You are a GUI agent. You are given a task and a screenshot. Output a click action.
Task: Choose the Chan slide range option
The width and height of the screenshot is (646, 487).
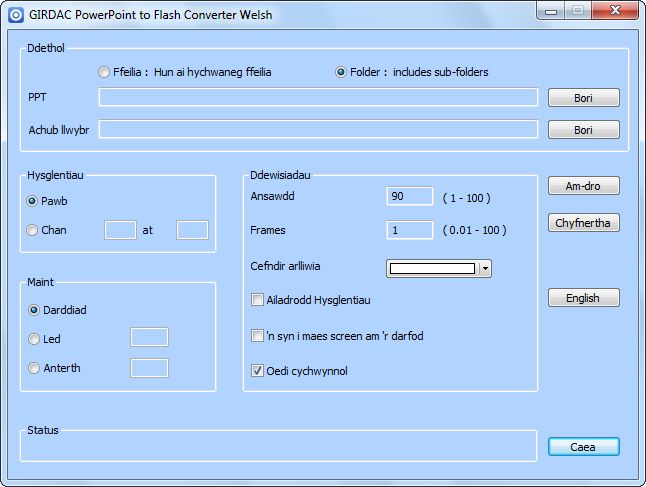click(x=32, y=230)
